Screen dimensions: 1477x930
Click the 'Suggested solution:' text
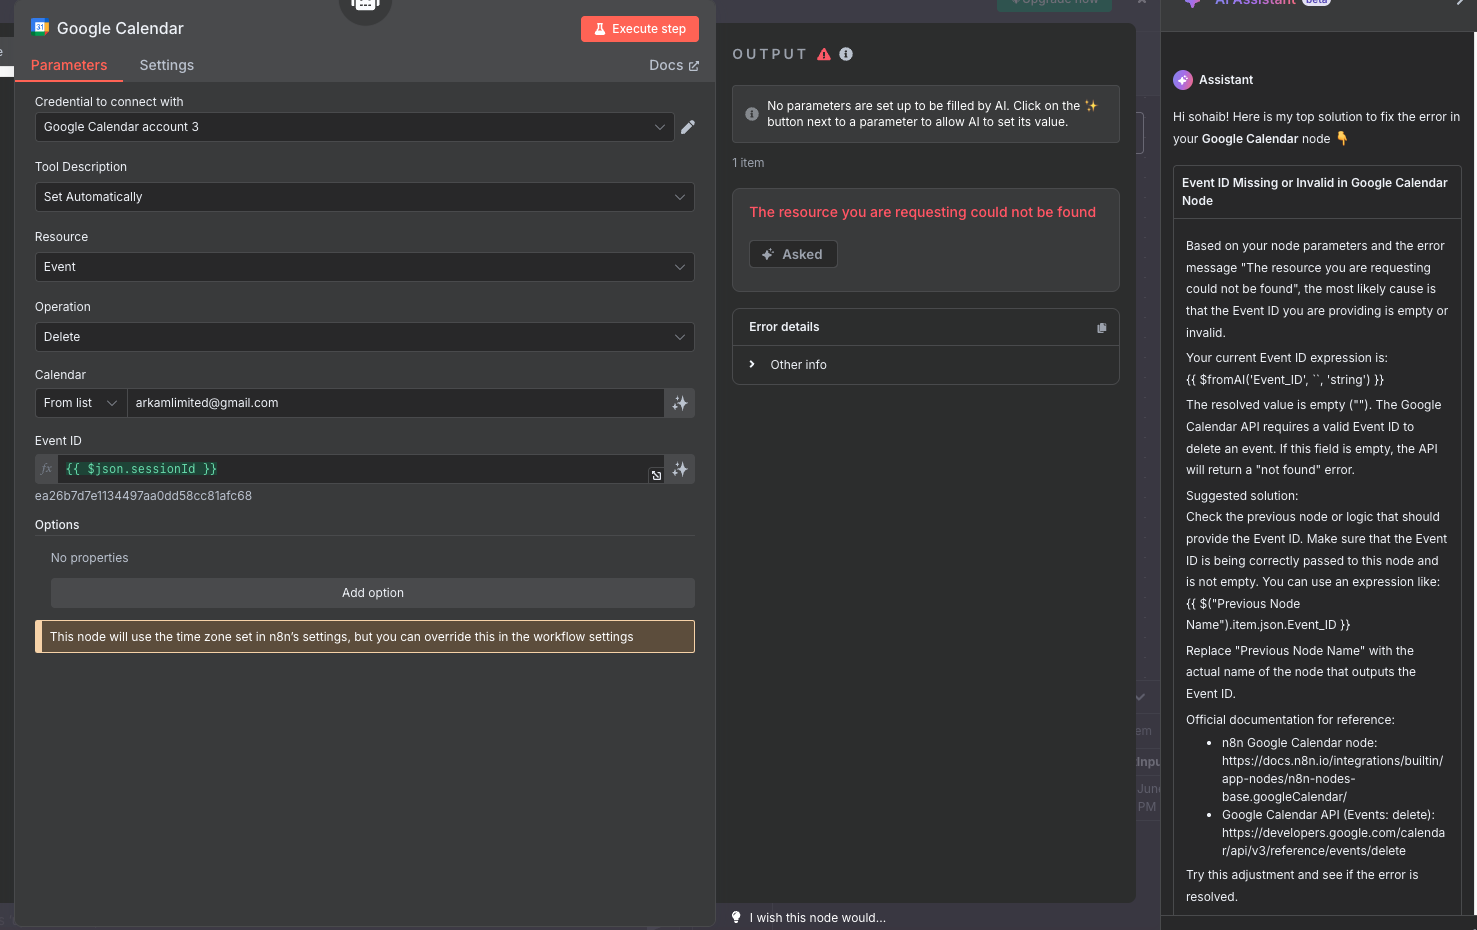pyautogui.click(x=1242, y=496)
